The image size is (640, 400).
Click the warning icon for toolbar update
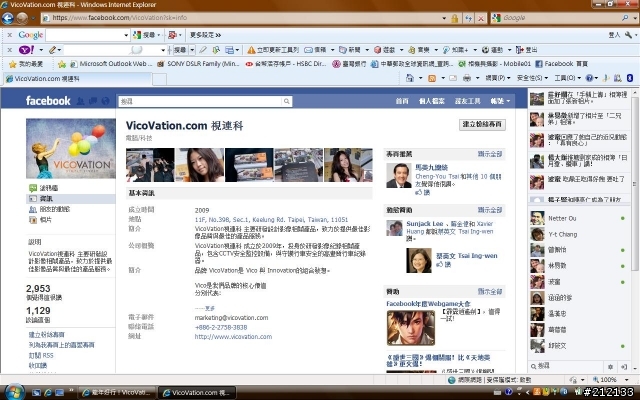tap(251, 50)
